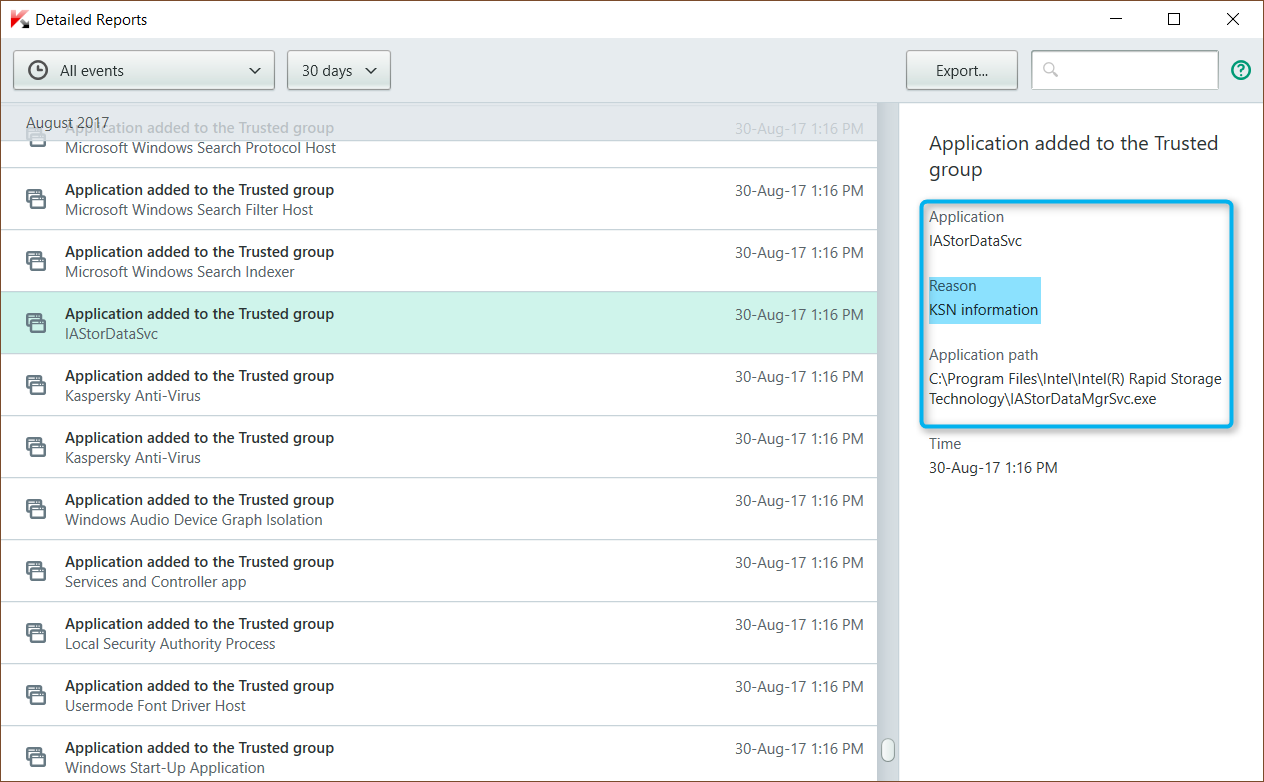Image resolution: width=1264 pixels, height=782 pixels.
Task: Click the magnifier icon in the search box
Action: point(1050,70)
